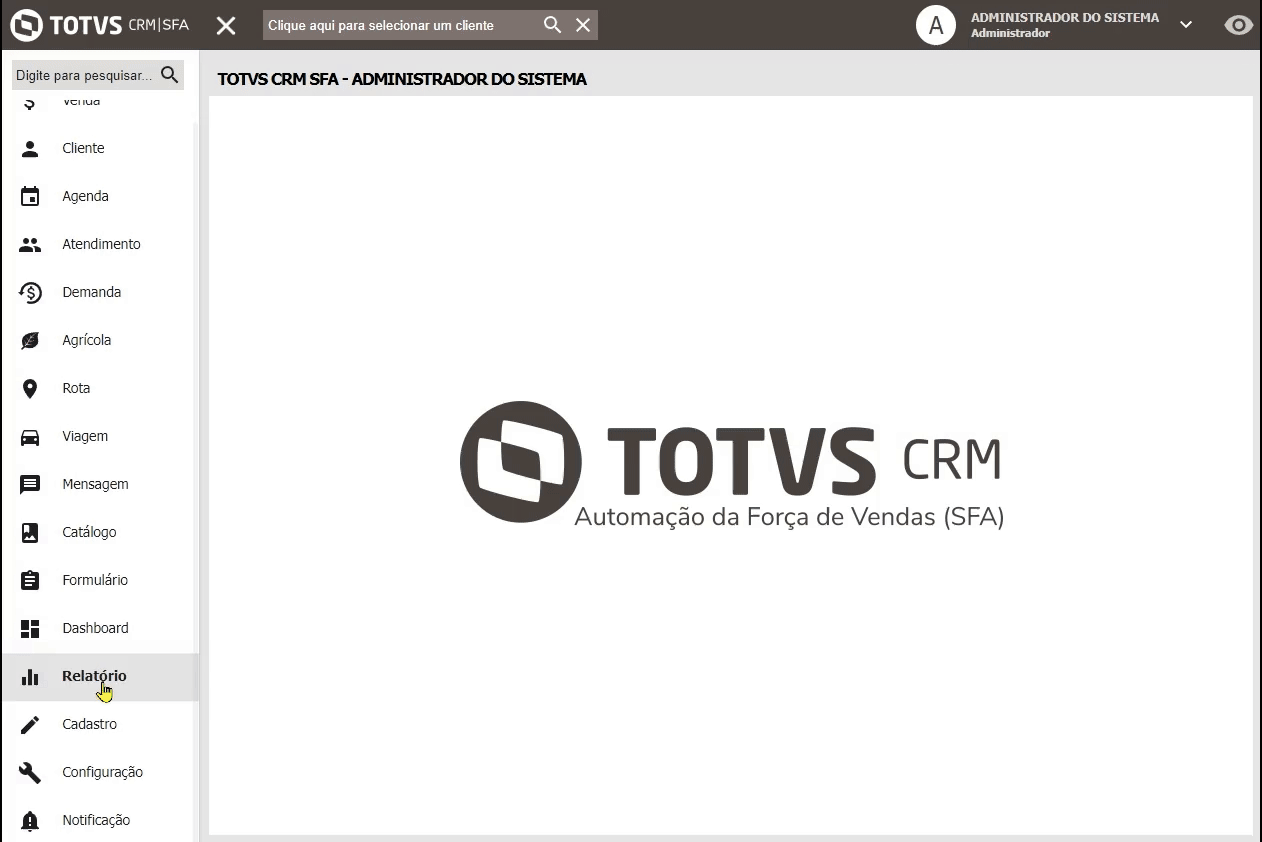Click the Notificação bell icon
Screen dimensions: 1262x842
[30, 820]
